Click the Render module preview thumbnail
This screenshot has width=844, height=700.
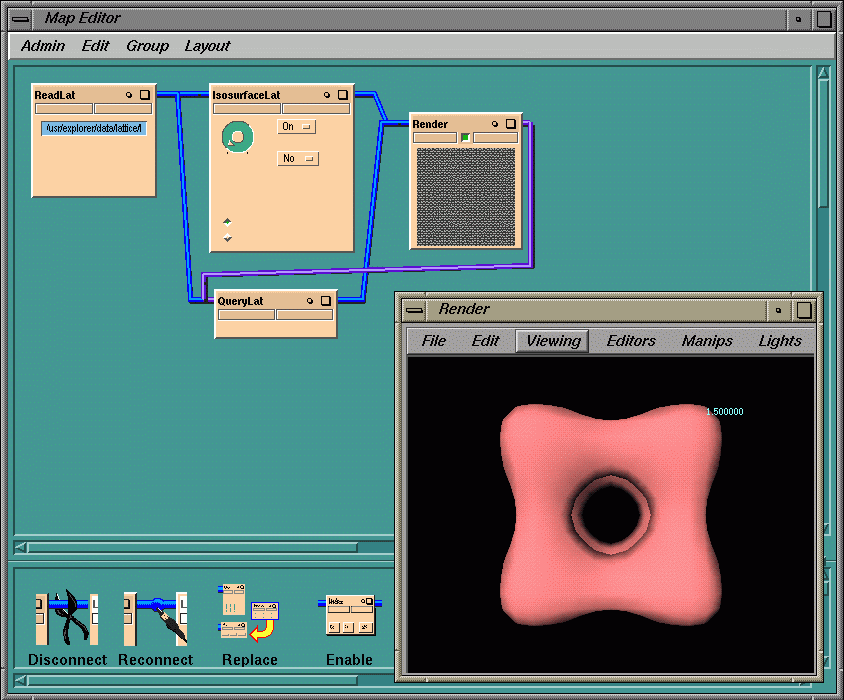(465, 196)
